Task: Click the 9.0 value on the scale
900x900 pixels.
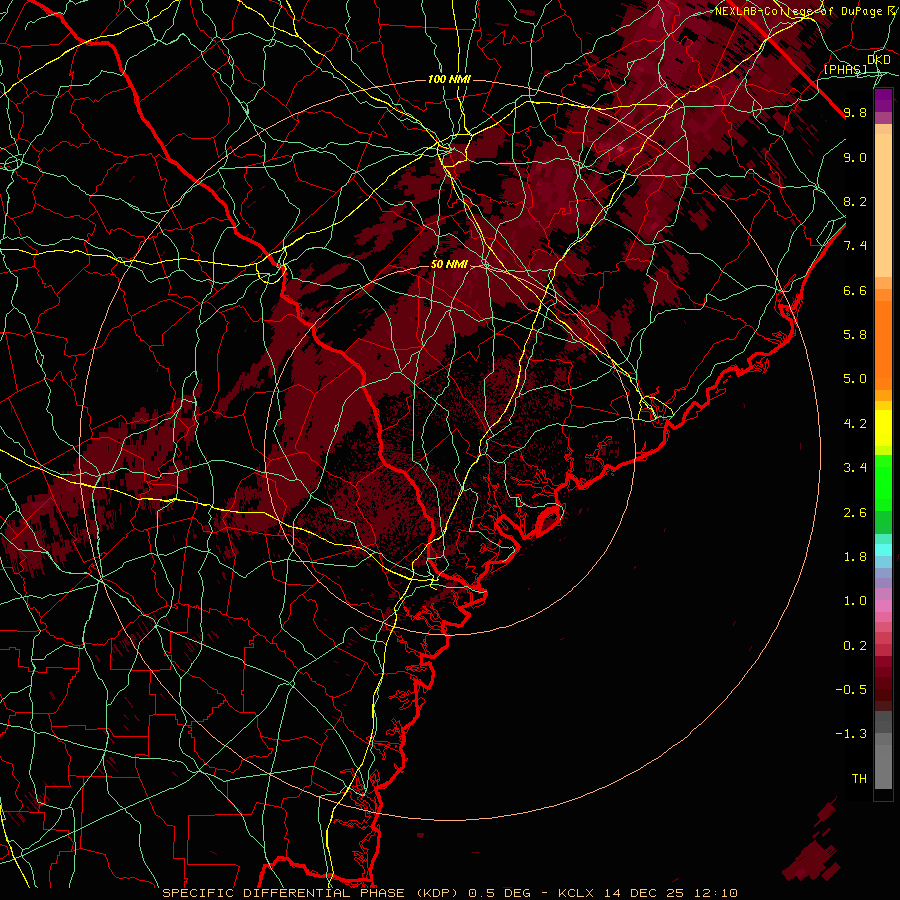Action: point(855,157)
